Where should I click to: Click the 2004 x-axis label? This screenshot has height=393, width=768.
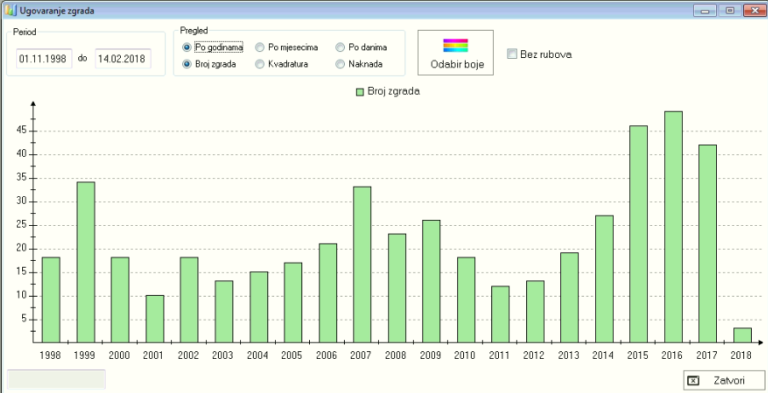[x=257, y=355]
